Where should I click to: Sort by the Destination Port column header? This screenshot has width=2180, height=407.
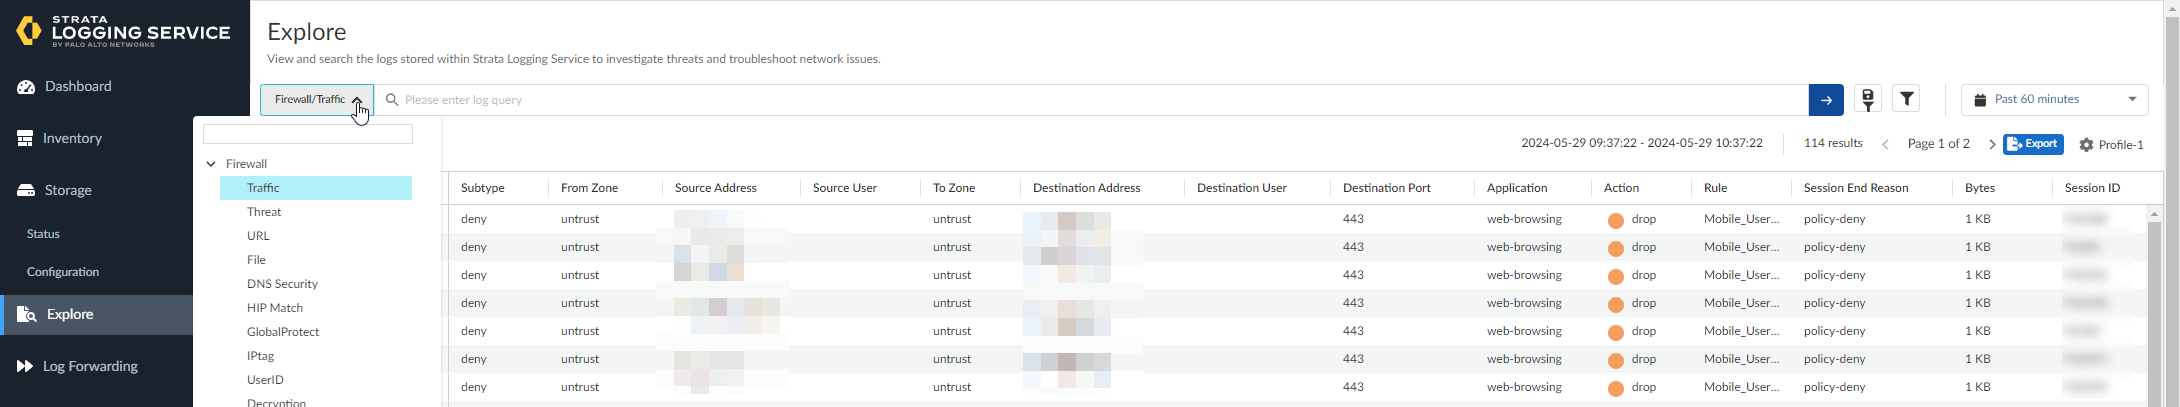(1386, 188)
